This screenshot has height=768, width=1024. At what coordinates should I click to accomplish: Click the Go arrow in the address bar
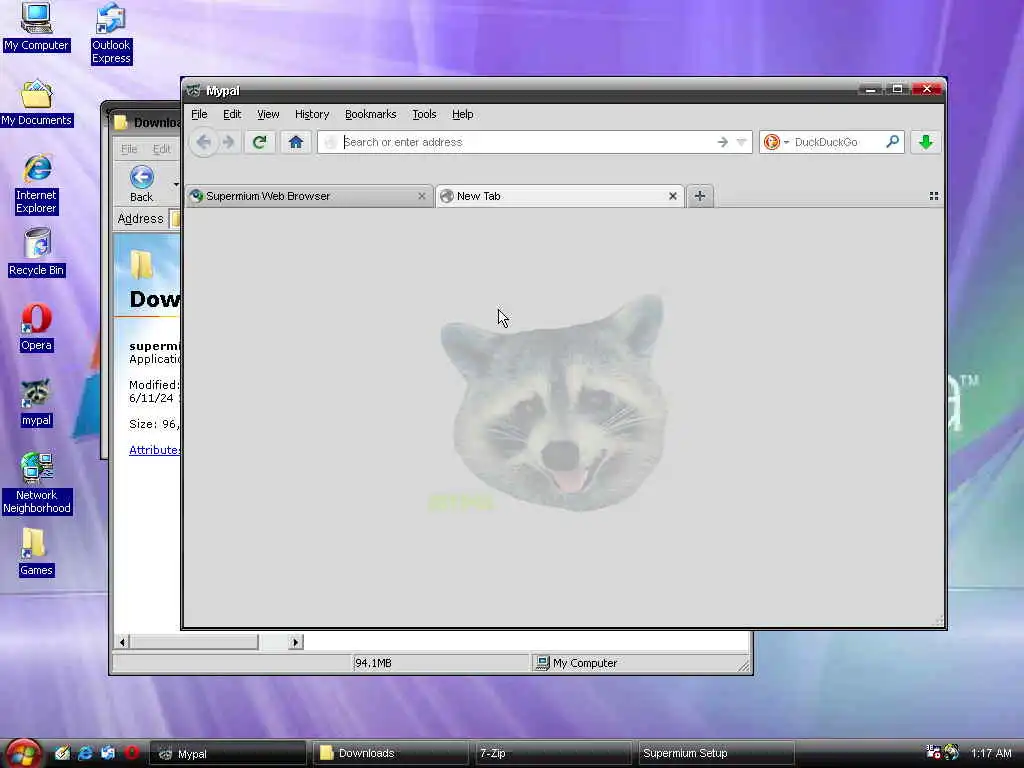click(x=722, y=142)
